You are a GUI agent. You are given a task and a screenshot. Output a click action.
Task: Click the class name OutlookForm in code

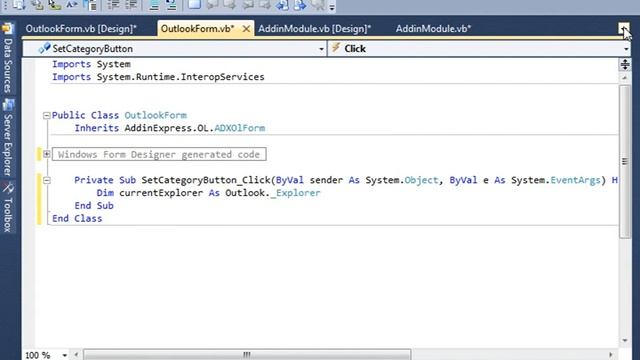156,116
